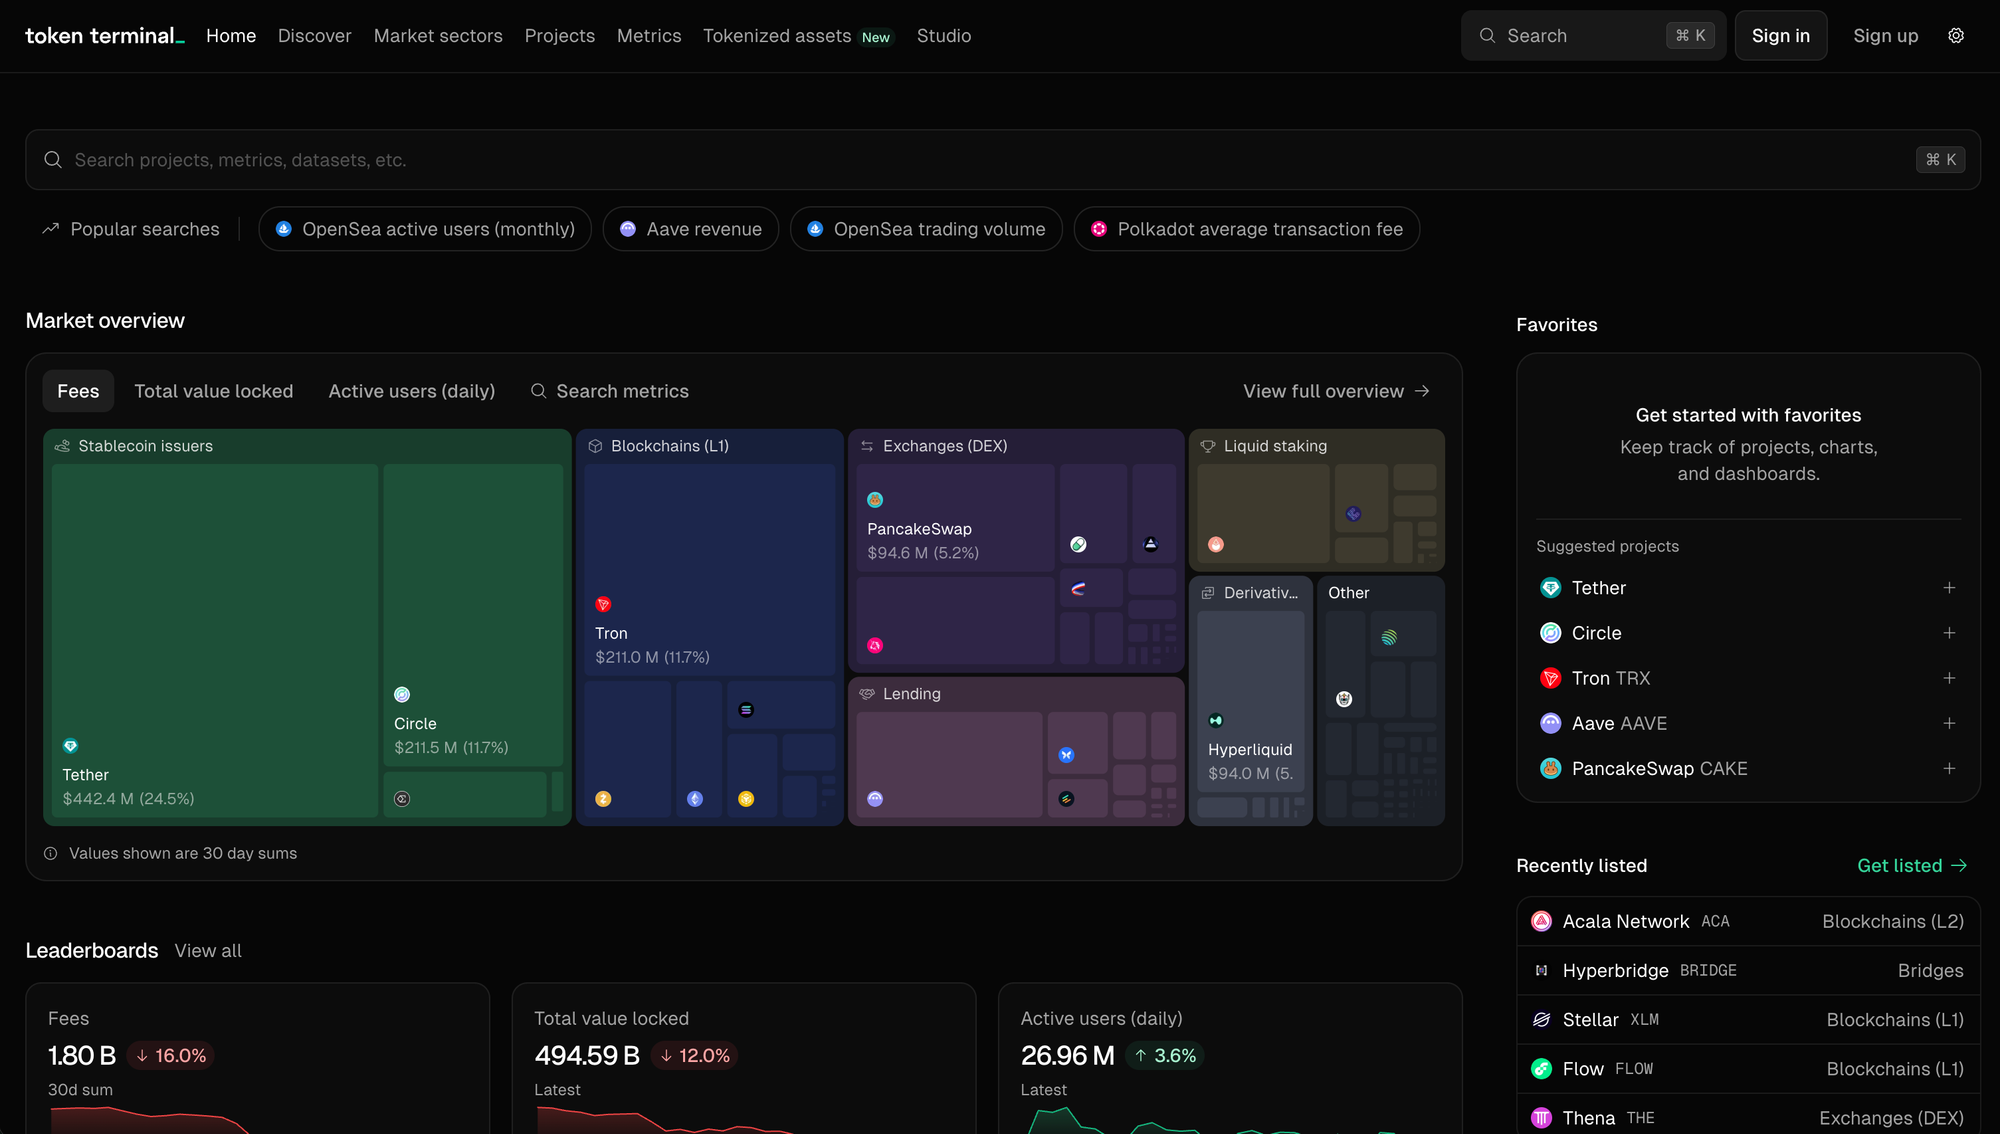Click the Hyperliquid logo in Derivatives treemap
The width and height of the screenshot is (2000, 1134).
tap(1216, 721)
